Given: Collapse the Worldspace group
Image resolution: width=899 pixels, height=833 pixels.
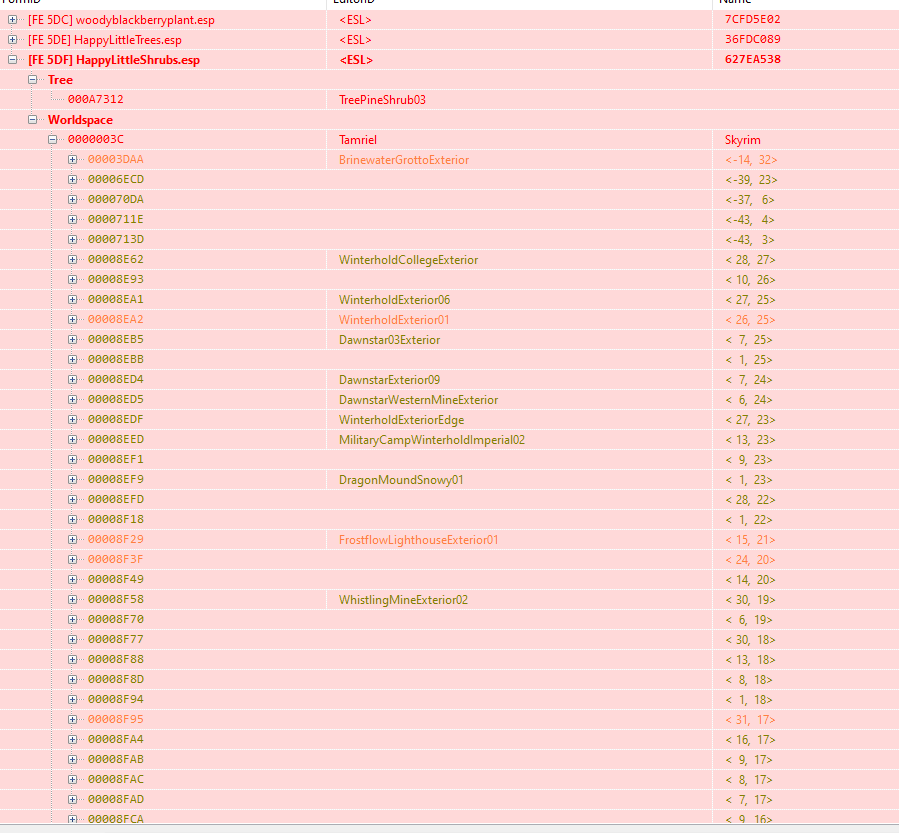Looking at the screenshot, I should coord(33,119).
